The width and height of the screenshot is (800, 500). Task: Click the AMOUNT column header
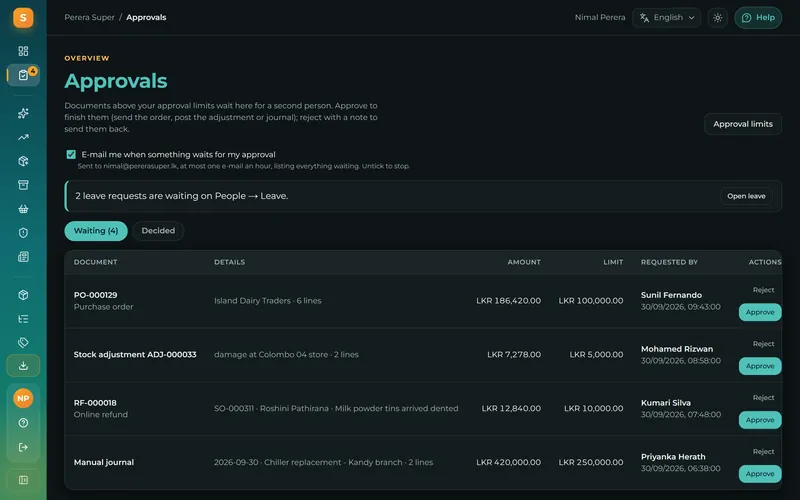point(524,262)
